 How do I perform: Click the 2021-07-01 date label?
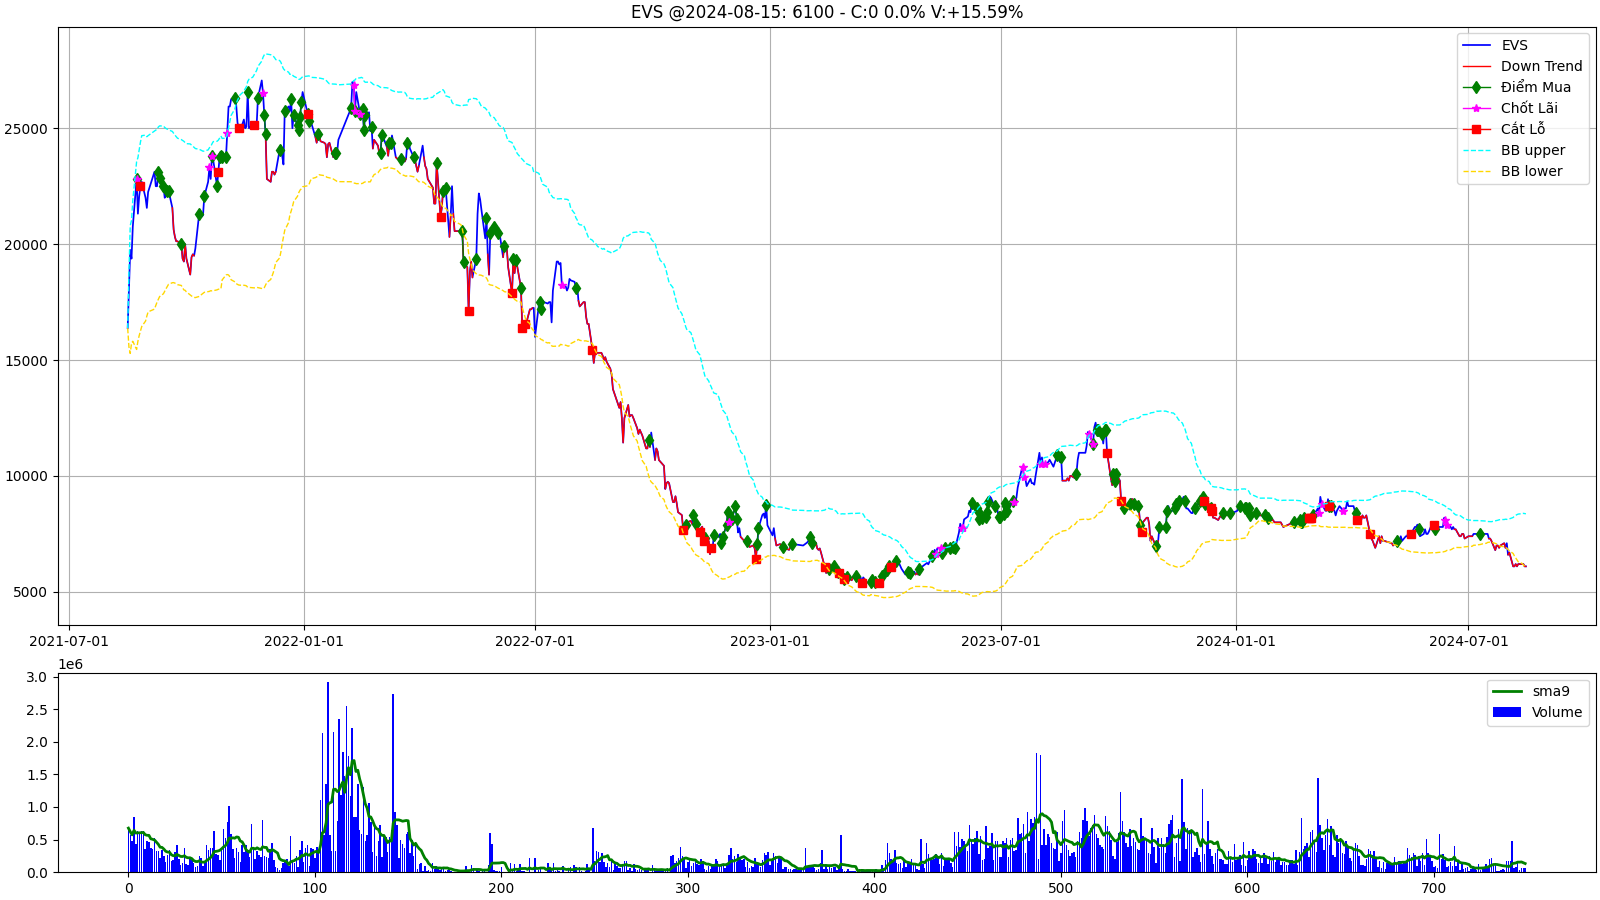(69, 641)
